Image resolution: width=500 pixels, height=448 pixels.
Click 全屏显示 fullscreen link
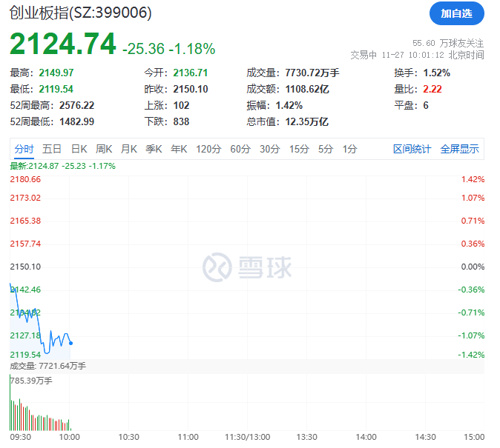point(459,149)
